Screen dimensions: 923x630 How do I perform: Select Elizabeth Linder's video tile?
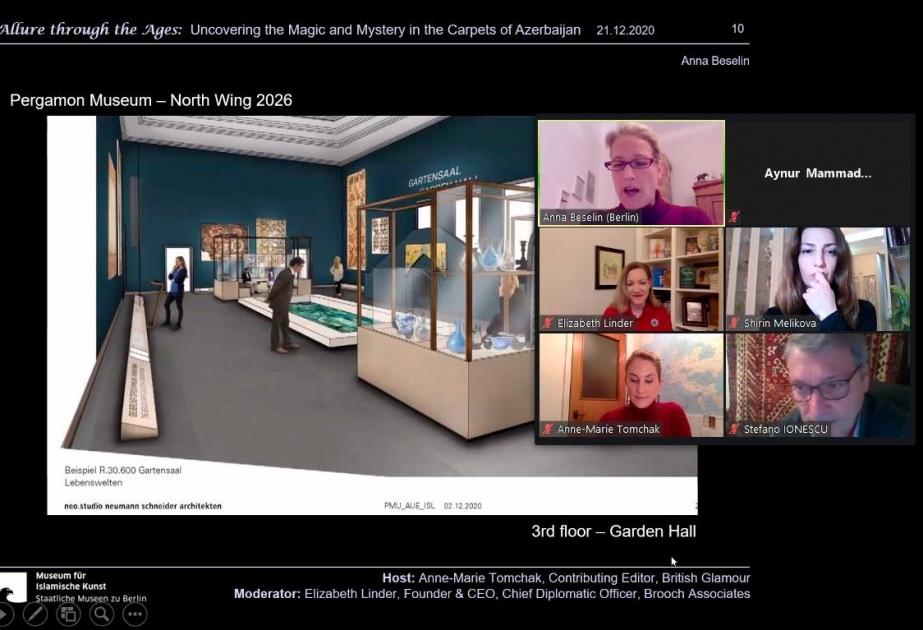[x=631, y=279]
